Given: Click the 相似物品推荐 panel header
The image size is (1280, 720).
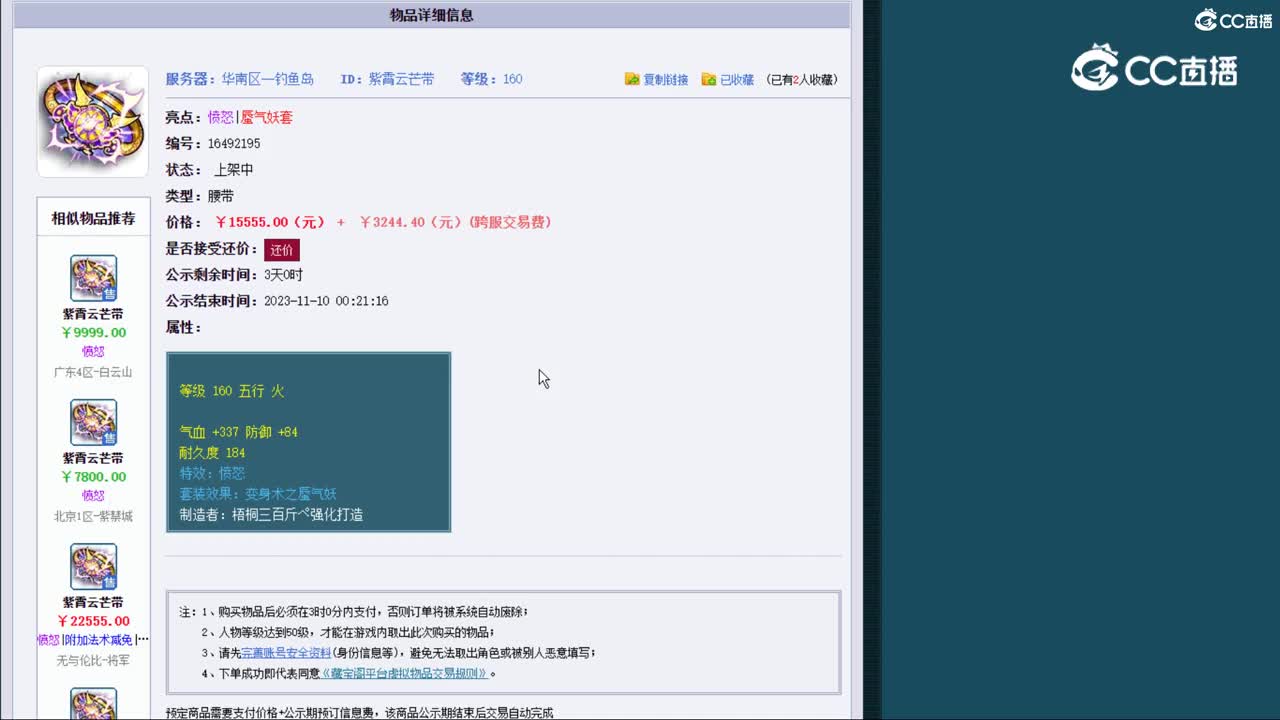Looking at the screenshot, I should coord(92,217).
